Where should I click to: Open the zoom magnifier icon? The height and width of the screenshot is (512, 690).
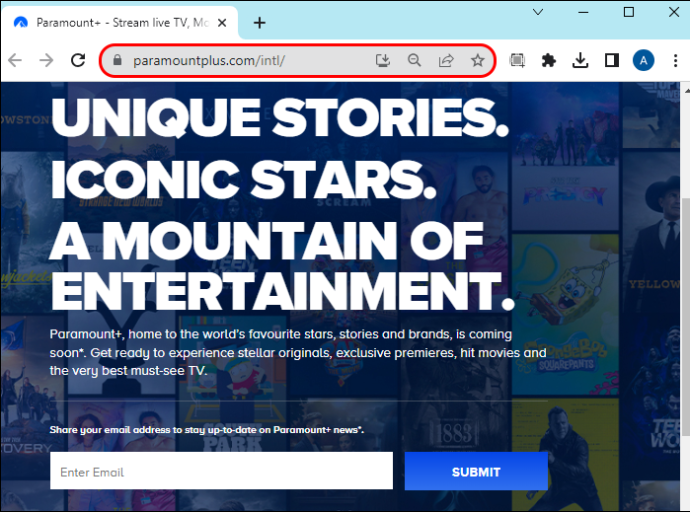[x=414, y=60]
